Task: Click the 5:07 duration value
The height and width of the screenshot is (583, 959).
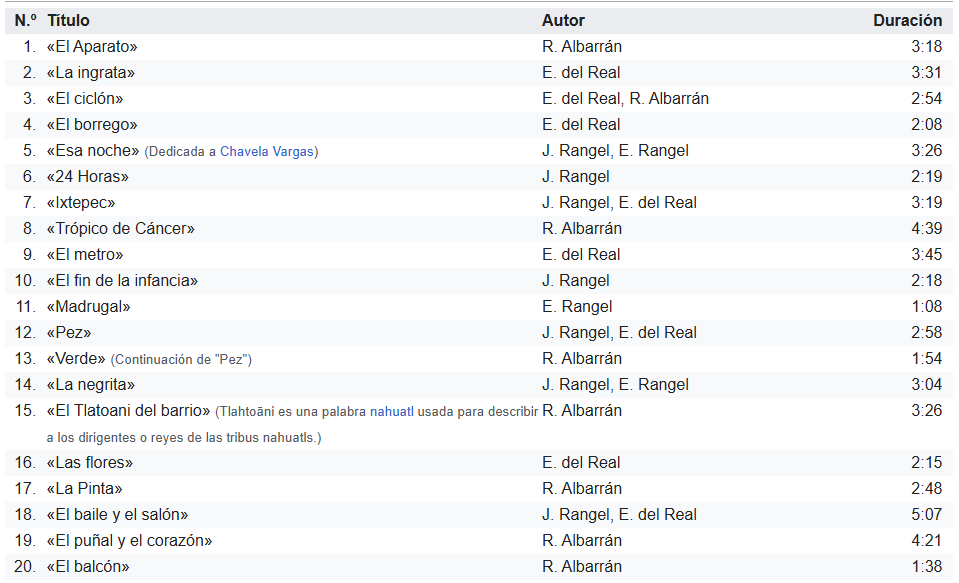Action: pyautogui.click(x=927, y=515)
